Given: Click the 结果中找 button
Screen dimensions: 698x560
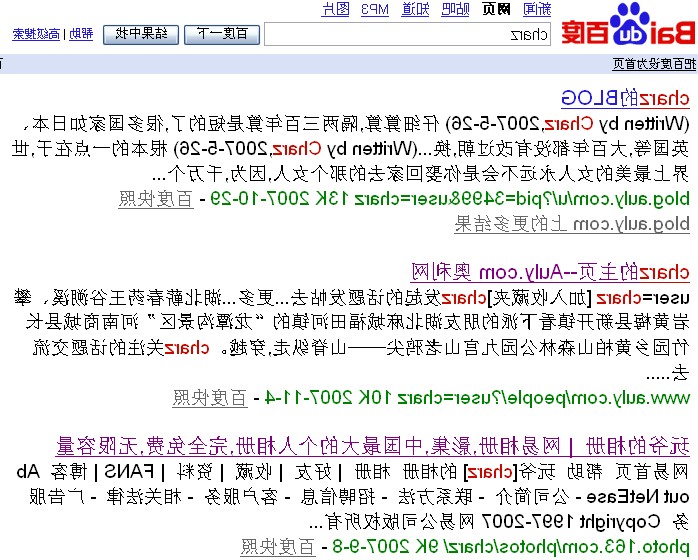Looking at the screenshot, I should coord(141,34).
